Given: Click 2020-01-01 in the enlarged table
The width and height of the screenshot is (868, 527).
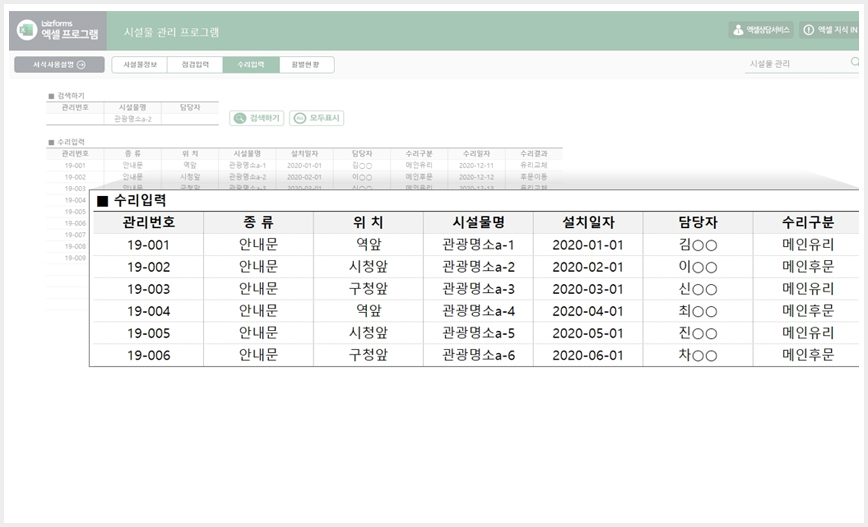Looking at the screenshot, I should click(x=588, y=245).
